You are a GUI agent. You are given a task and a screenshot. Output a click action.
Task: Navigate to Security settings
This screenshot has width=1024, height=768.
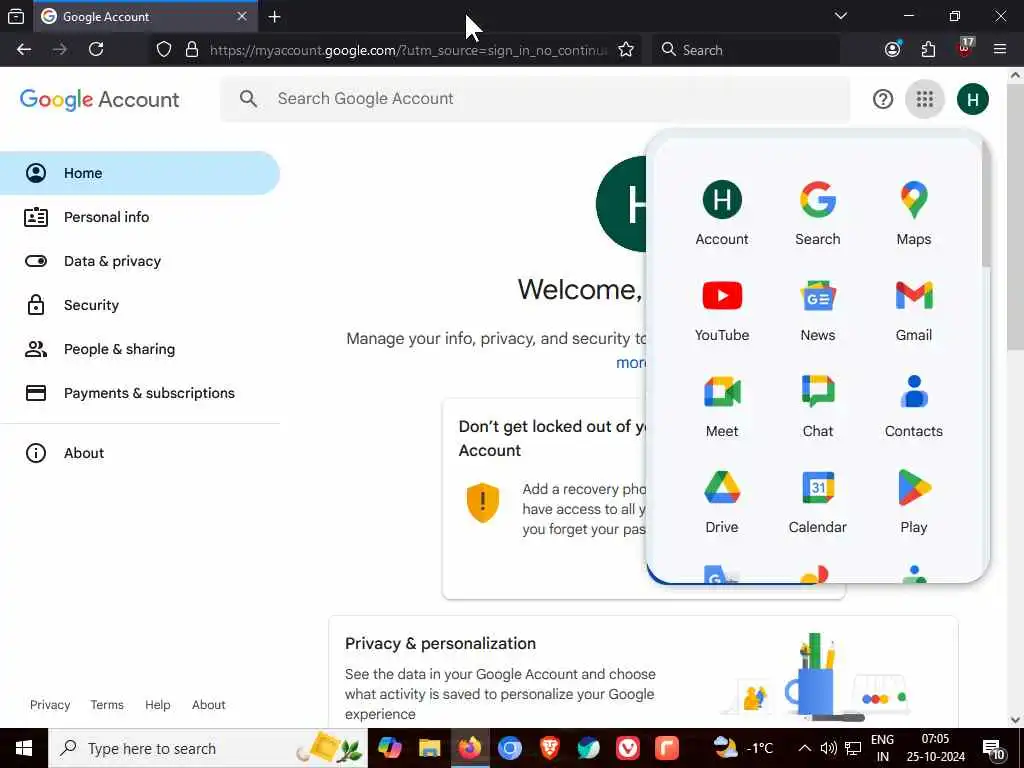click(x=140, y=305)
